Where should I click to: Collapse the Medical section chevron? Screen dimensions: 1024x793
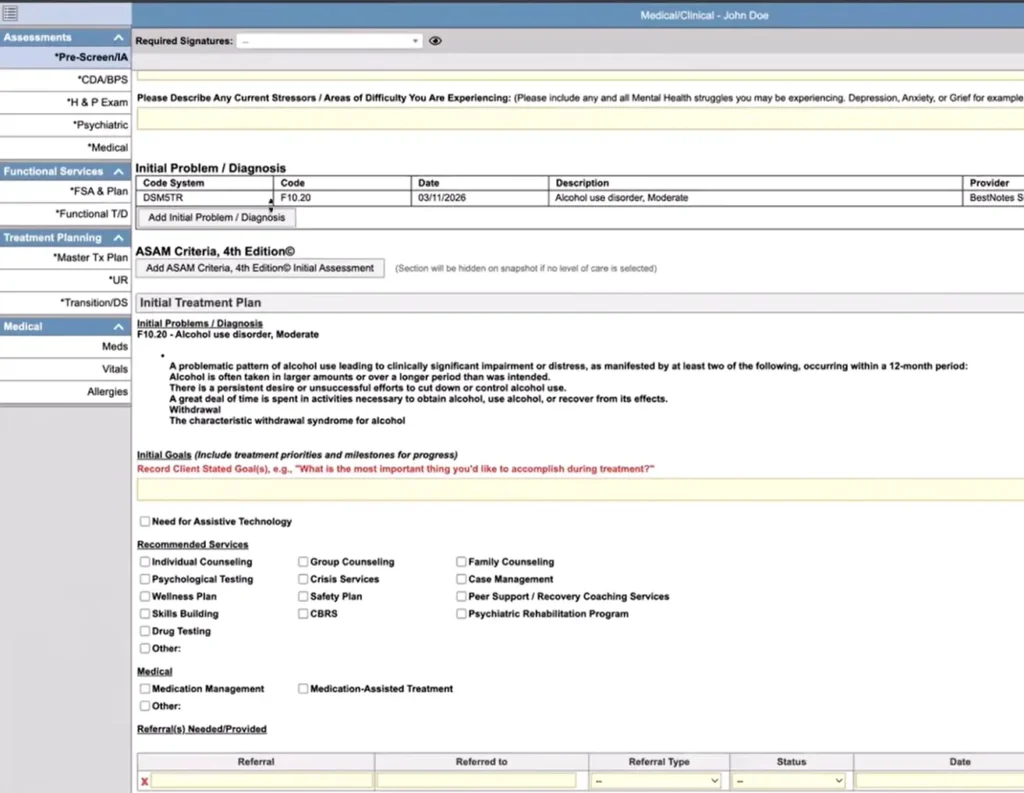[x=118, y=327]
